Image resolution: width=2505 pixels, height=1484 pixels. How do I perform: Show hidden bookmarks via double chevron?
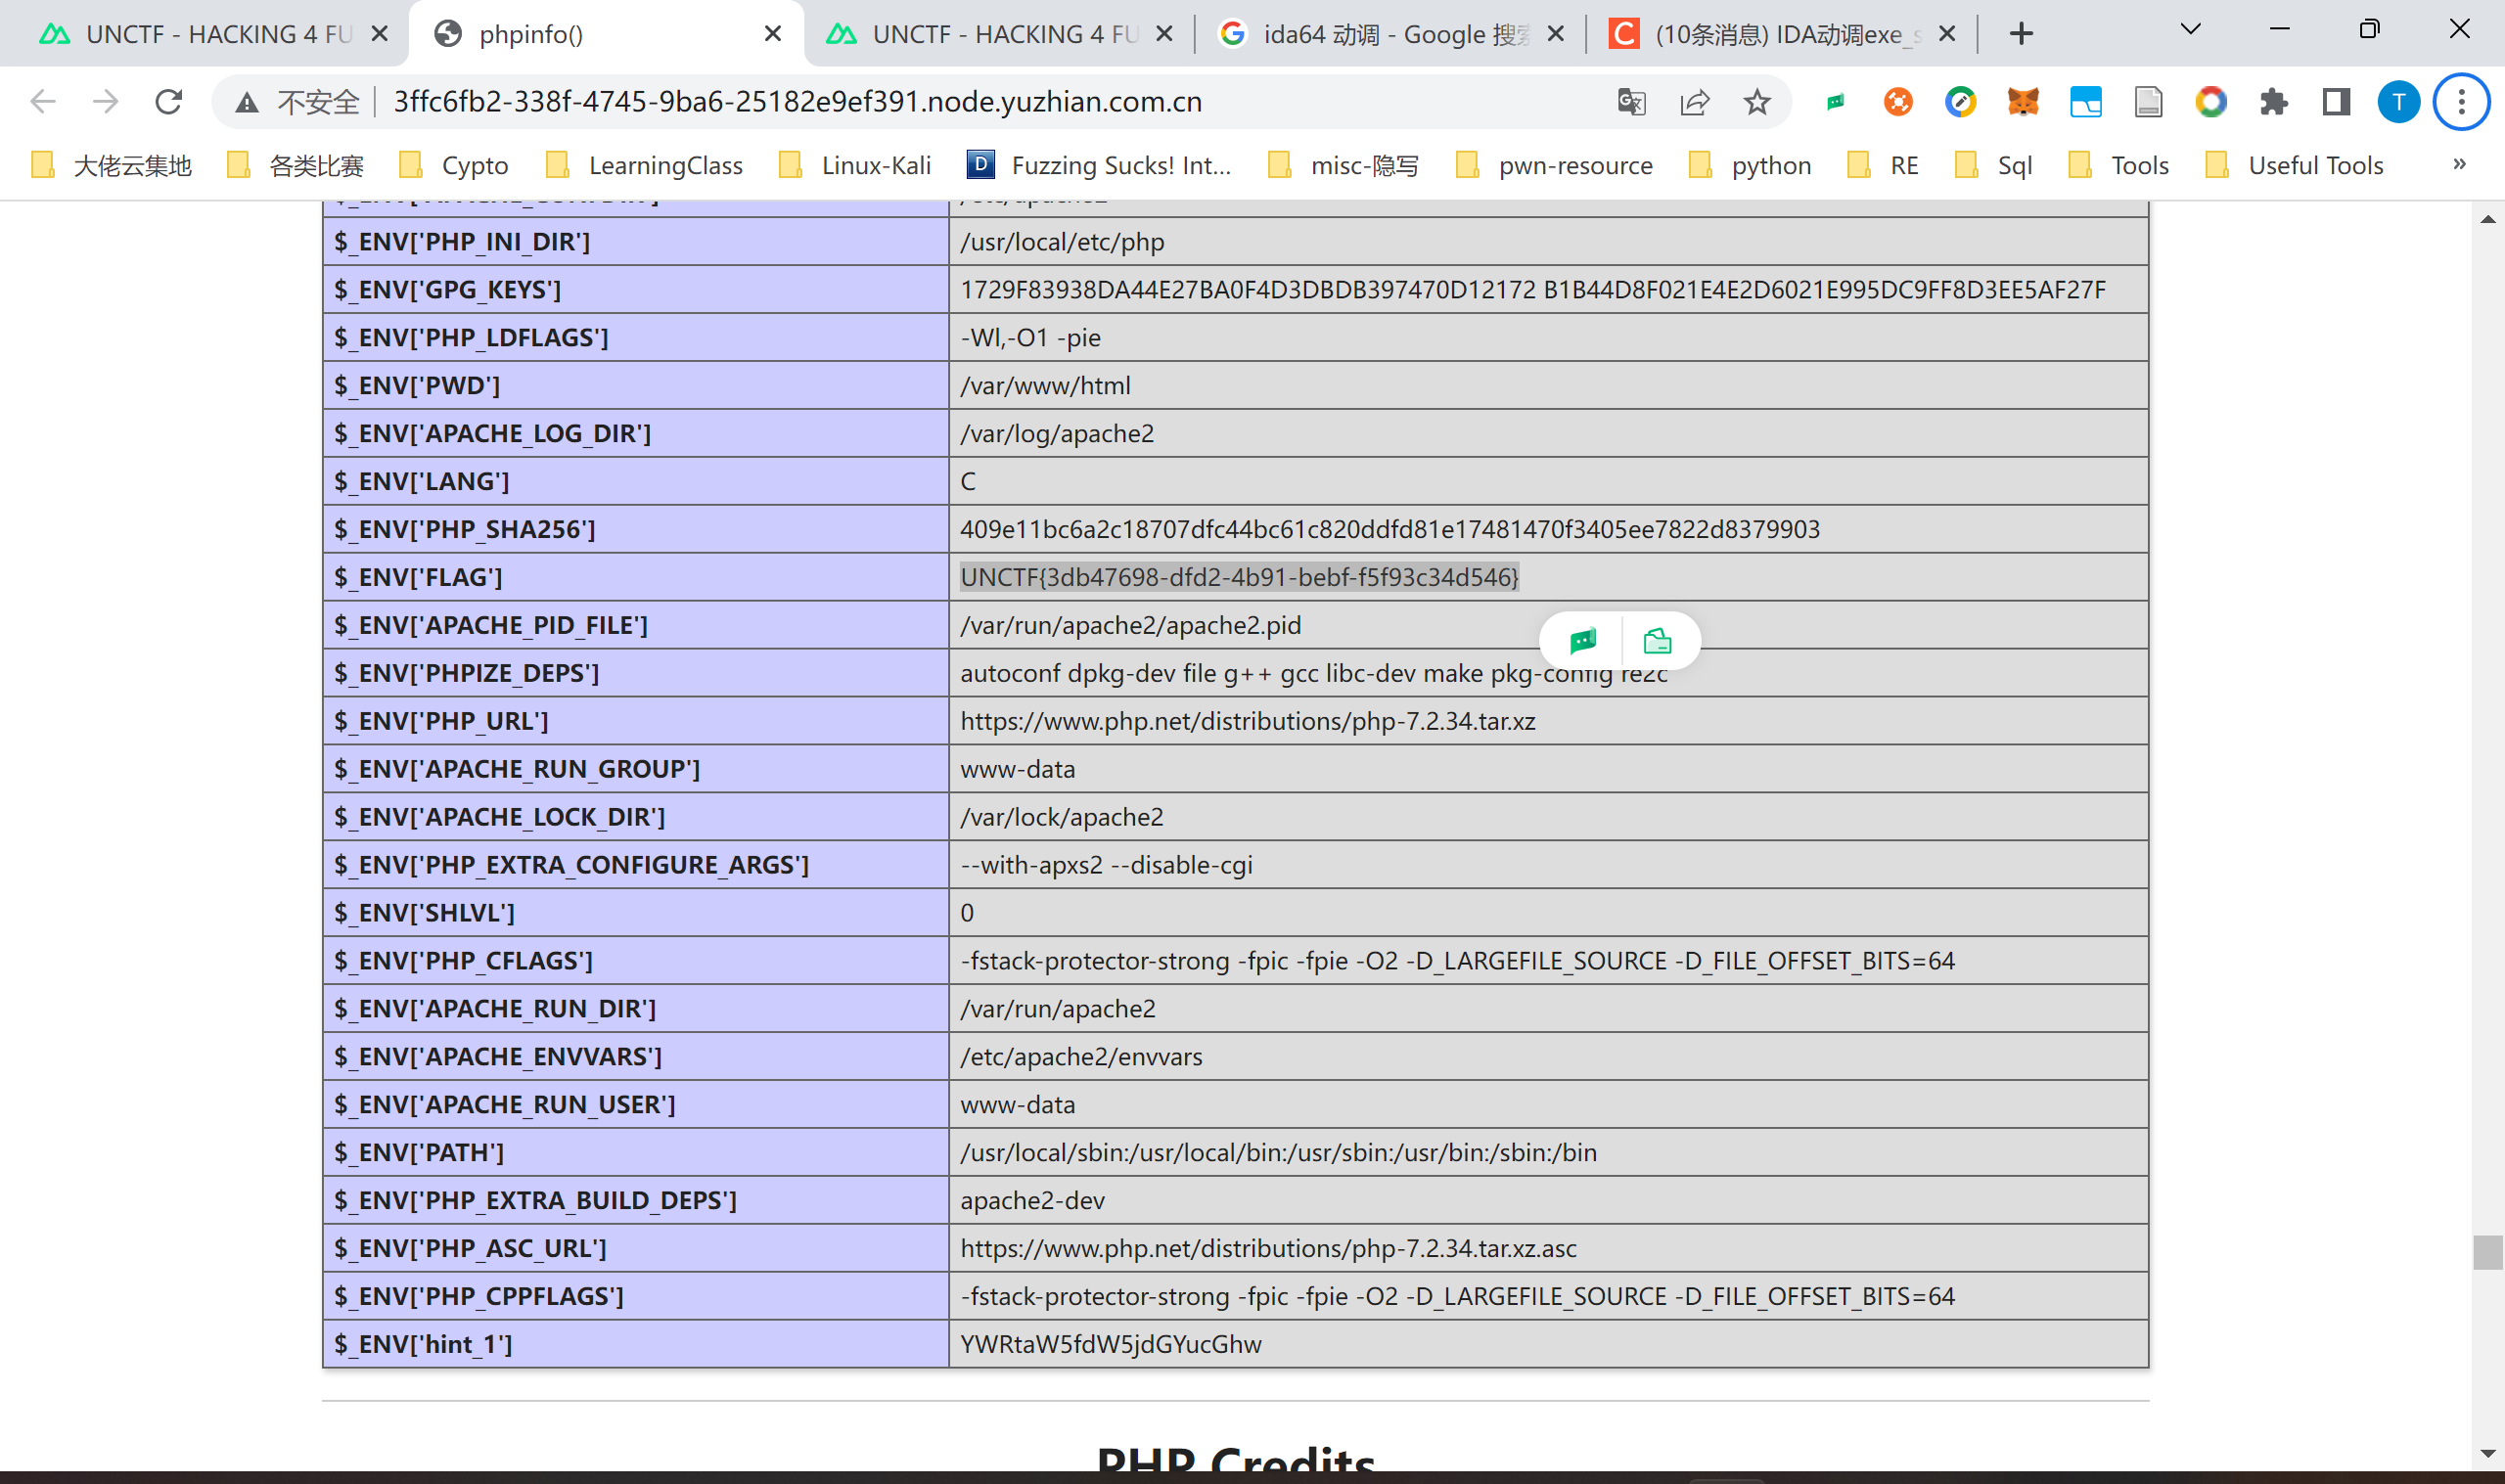(2459, 164)
